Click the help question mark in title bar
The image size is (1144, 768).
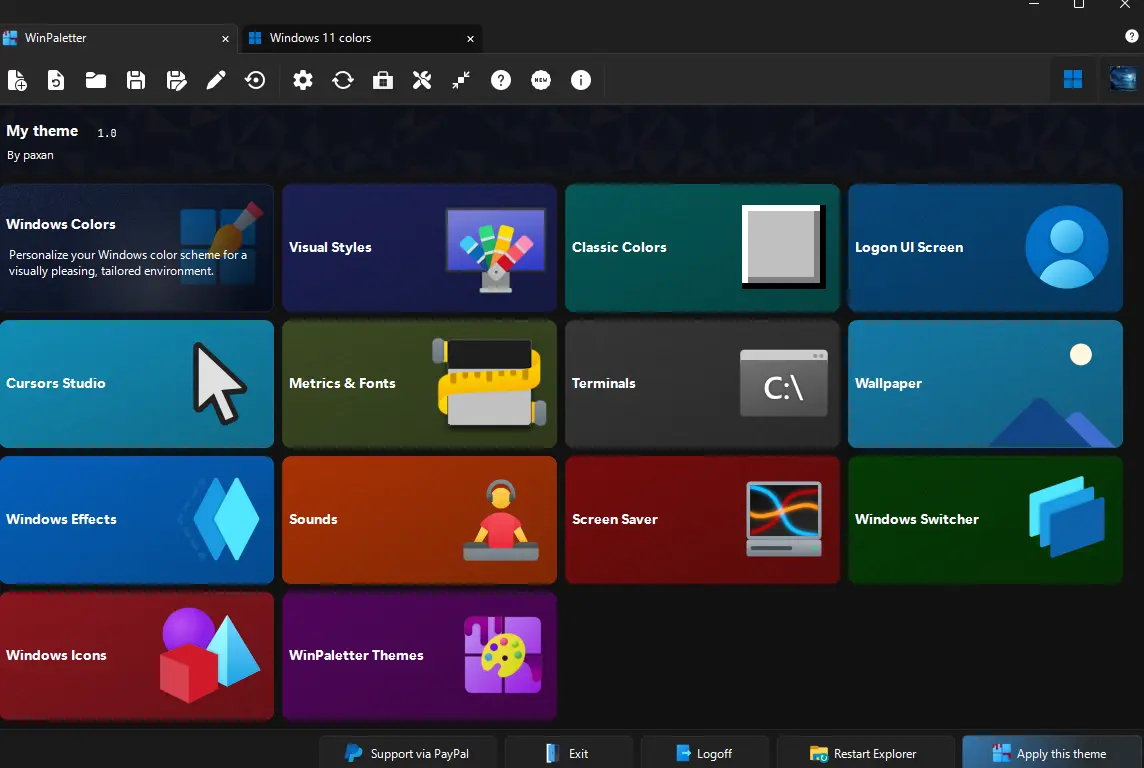tap(1132, 36)
